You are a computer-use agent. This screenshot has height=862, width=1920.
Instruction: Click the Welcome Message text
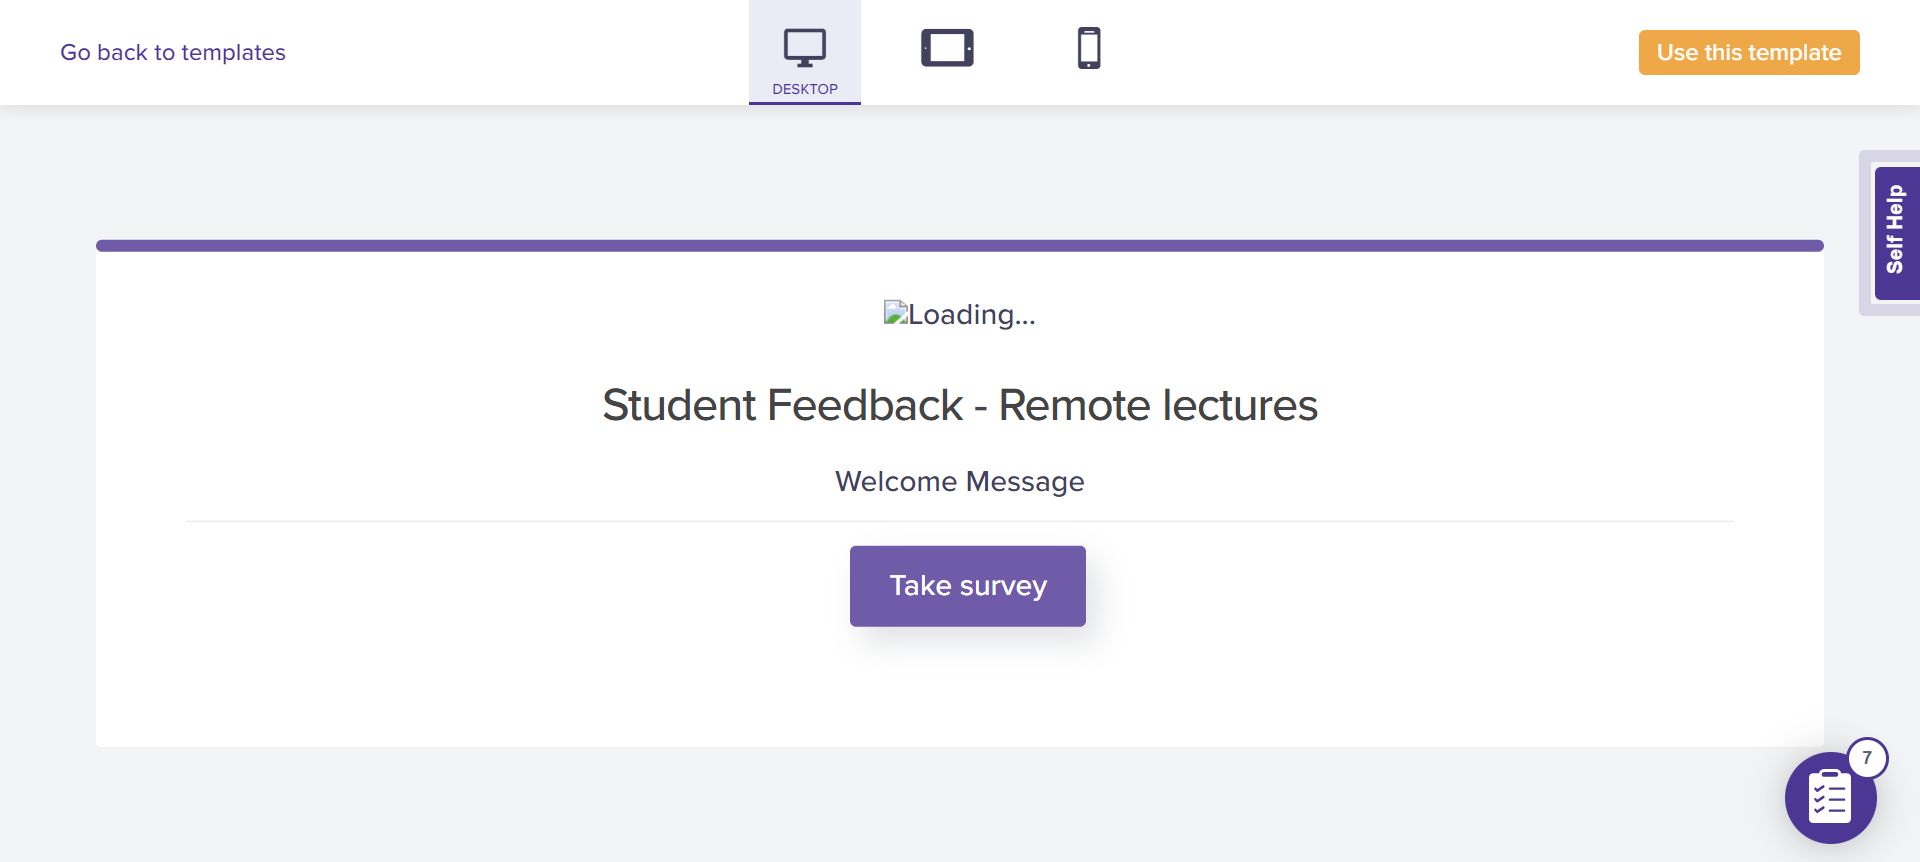tap(959, 482)
